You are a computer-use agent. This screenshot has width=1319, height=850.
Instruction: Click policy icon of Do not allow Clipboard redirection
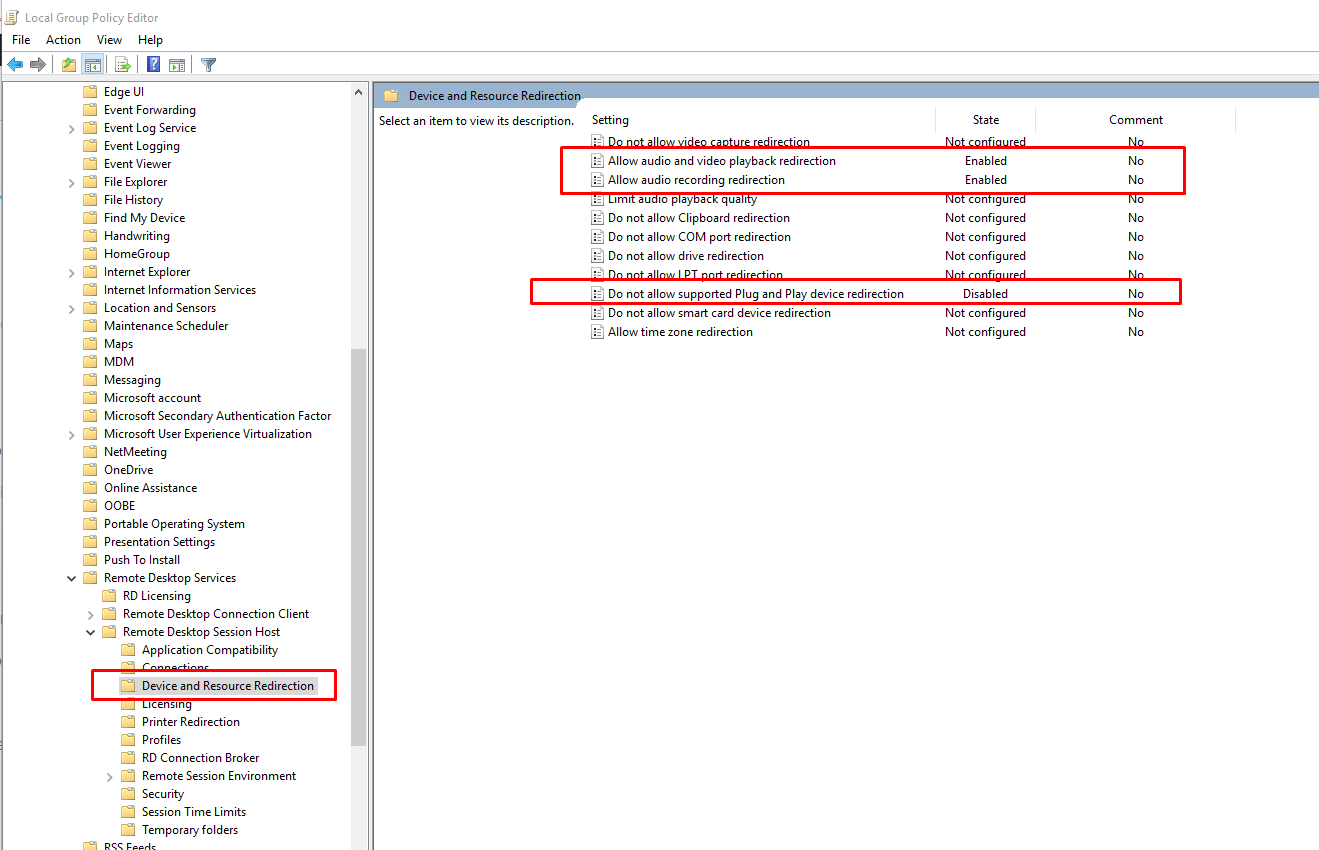(x=598, y=218)
